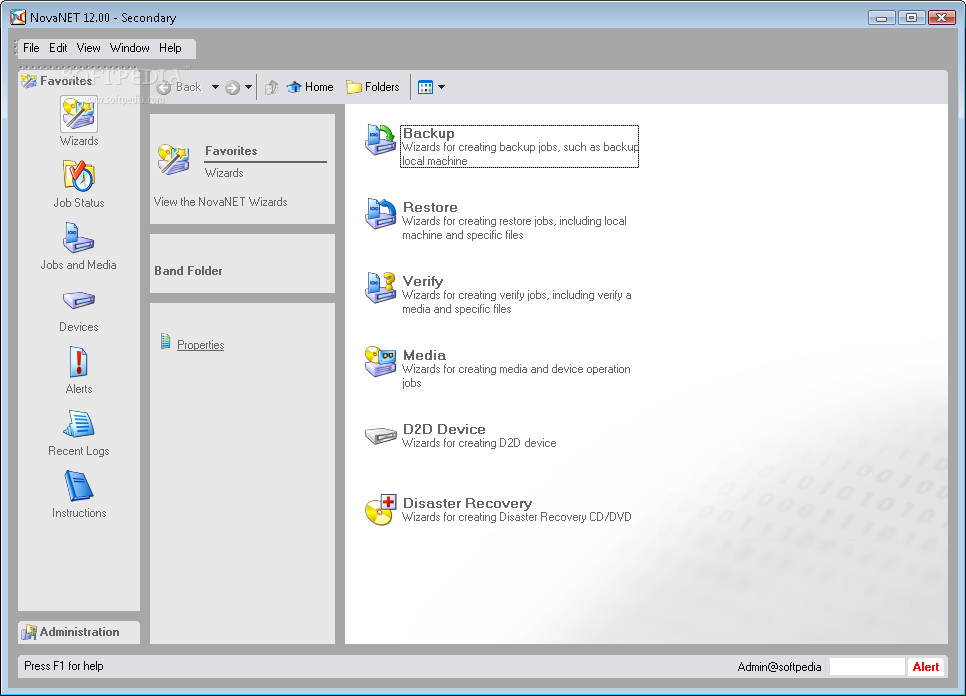
Task: Click the Favorites group header icon
Action: (x=28, y=81)
